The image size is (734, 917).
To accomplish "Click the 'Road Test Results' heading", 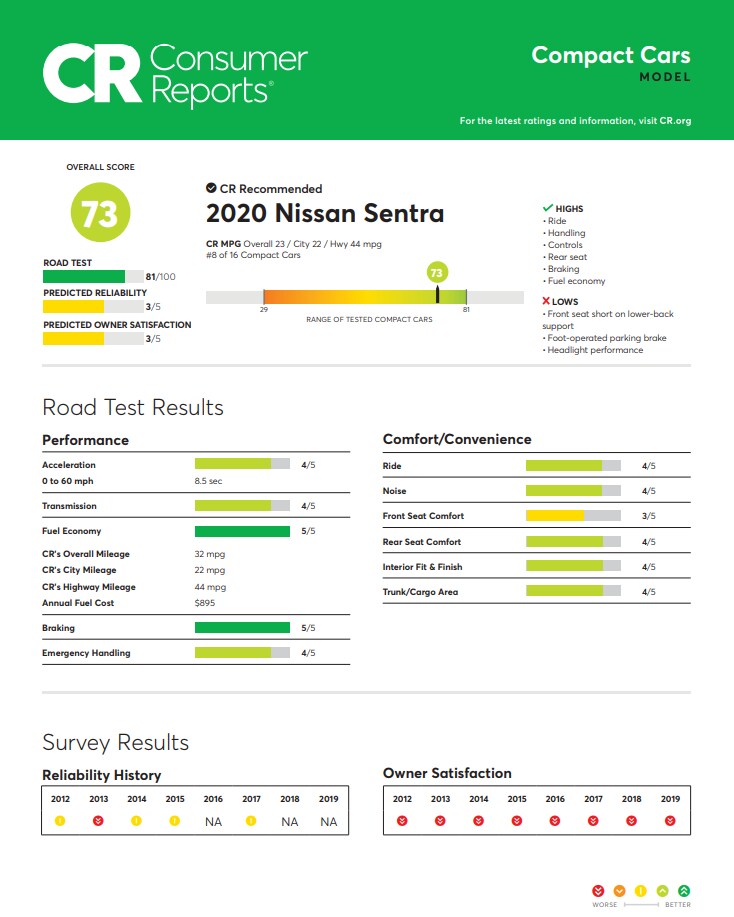I will coord(133,408).
